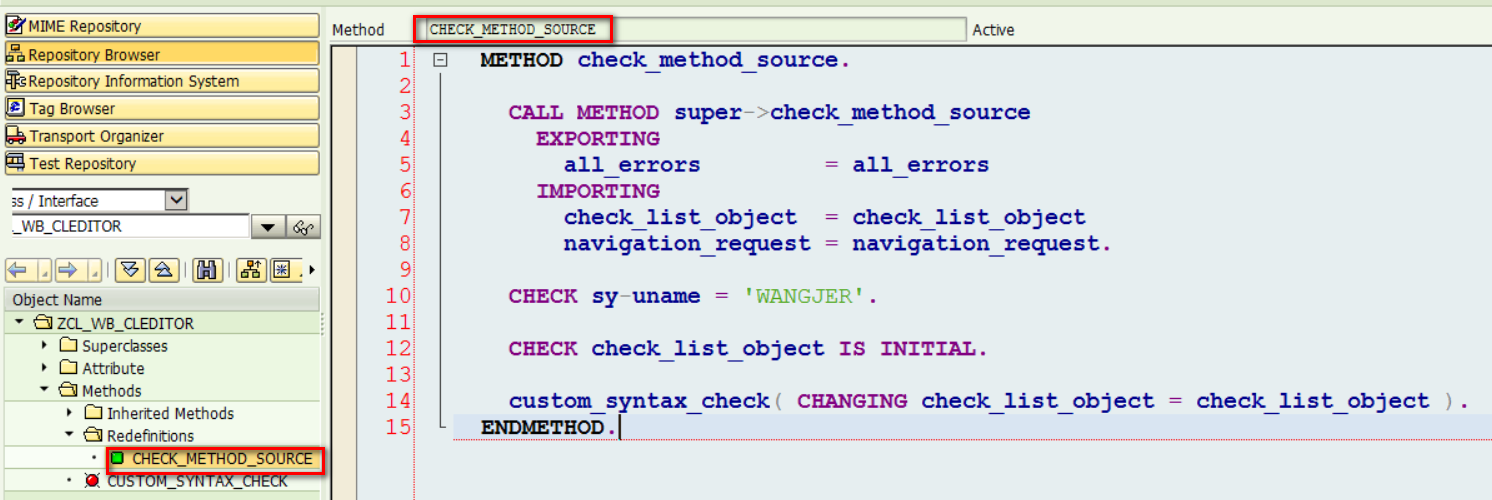
Task: Expand the Superclasses folder
Action: 44,346
